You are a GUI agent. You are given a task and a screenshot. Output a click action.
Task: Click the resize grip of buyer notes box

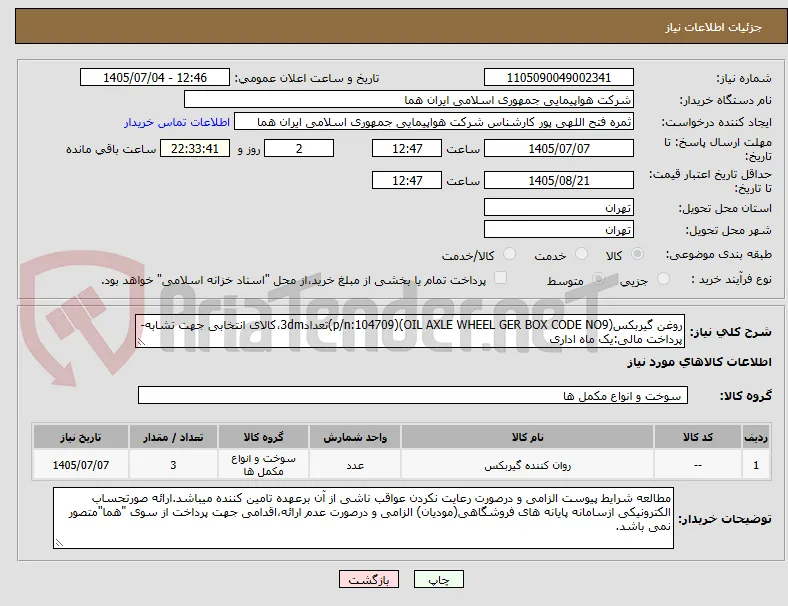click(59, 543)
